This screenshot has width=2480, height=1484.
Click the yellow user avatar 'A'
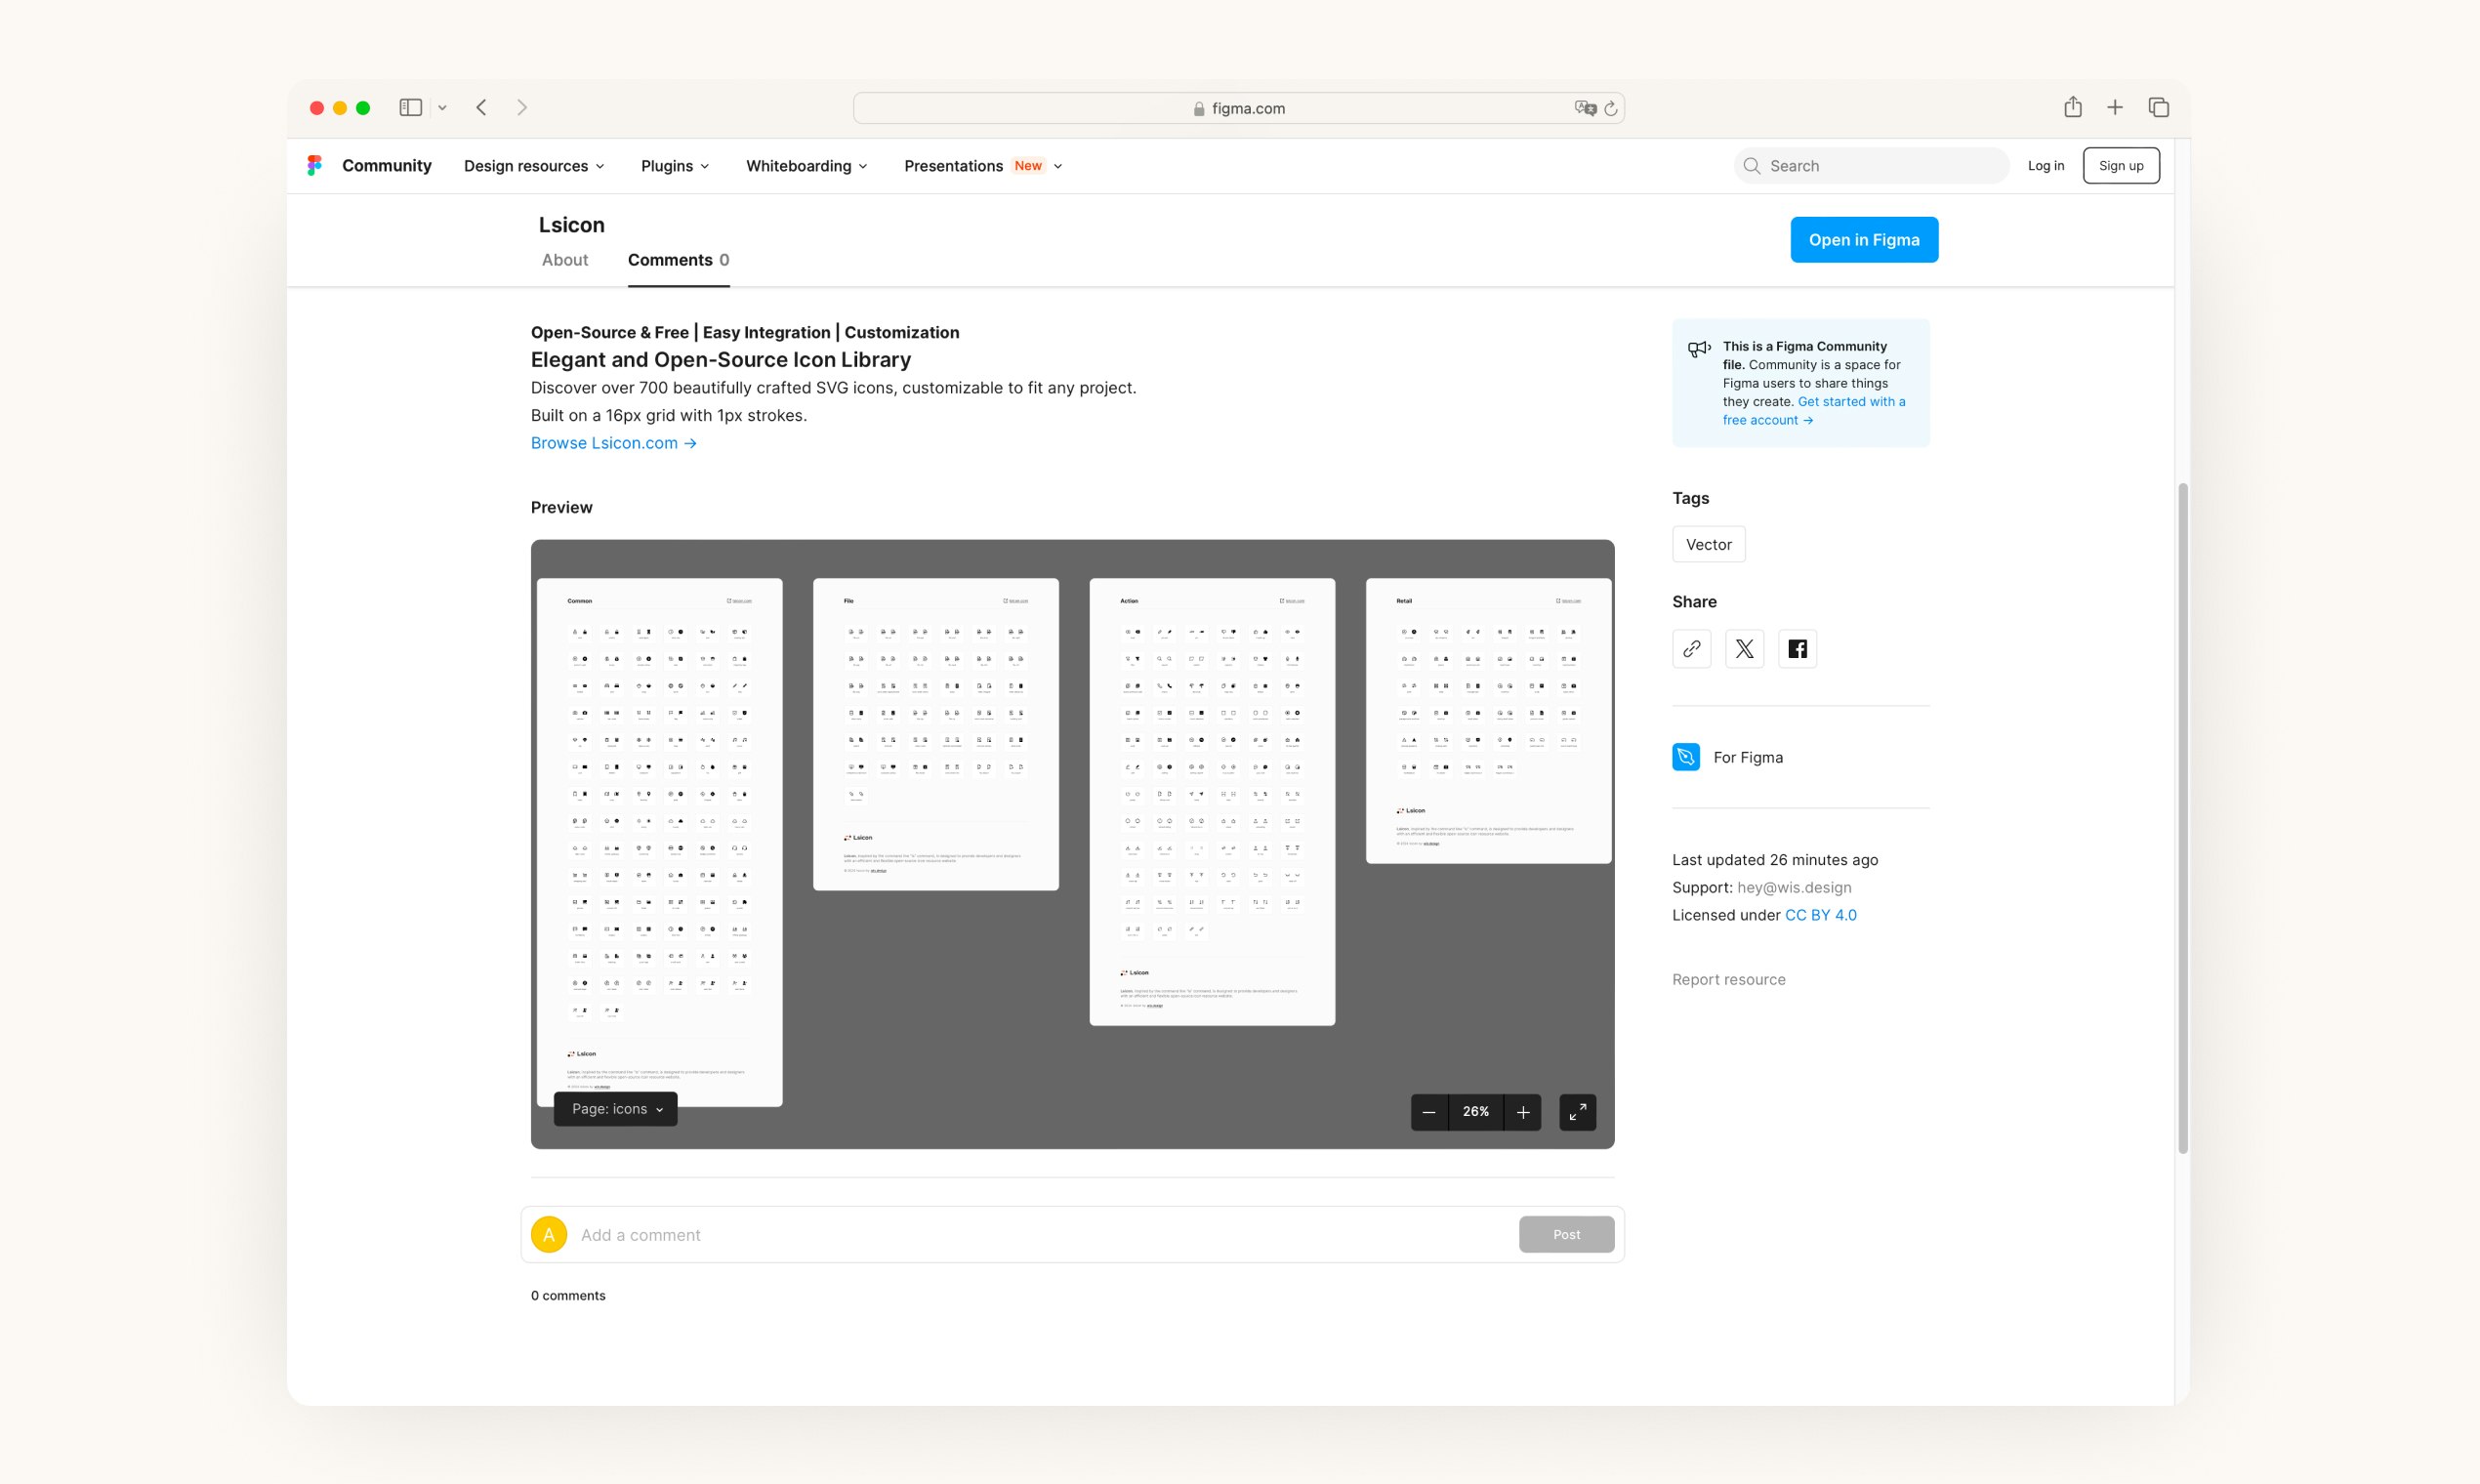click(549, 1235)
